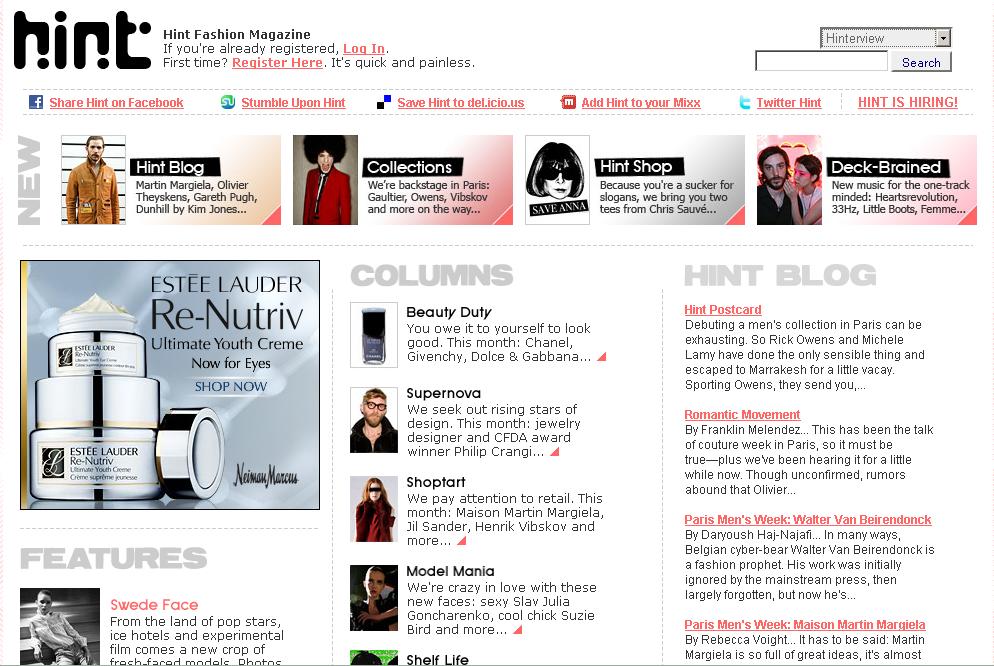Click the Save Anna illustration thumbnail
The width and height of the screenshot is (994, 666).
557,180
